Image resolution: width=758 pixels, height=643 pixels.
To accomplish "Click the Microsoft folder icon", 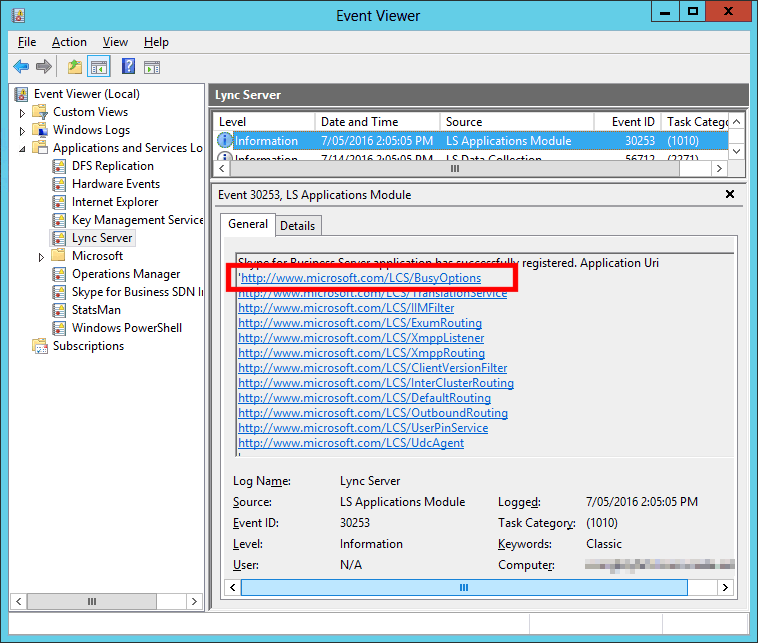I will 58,255.
